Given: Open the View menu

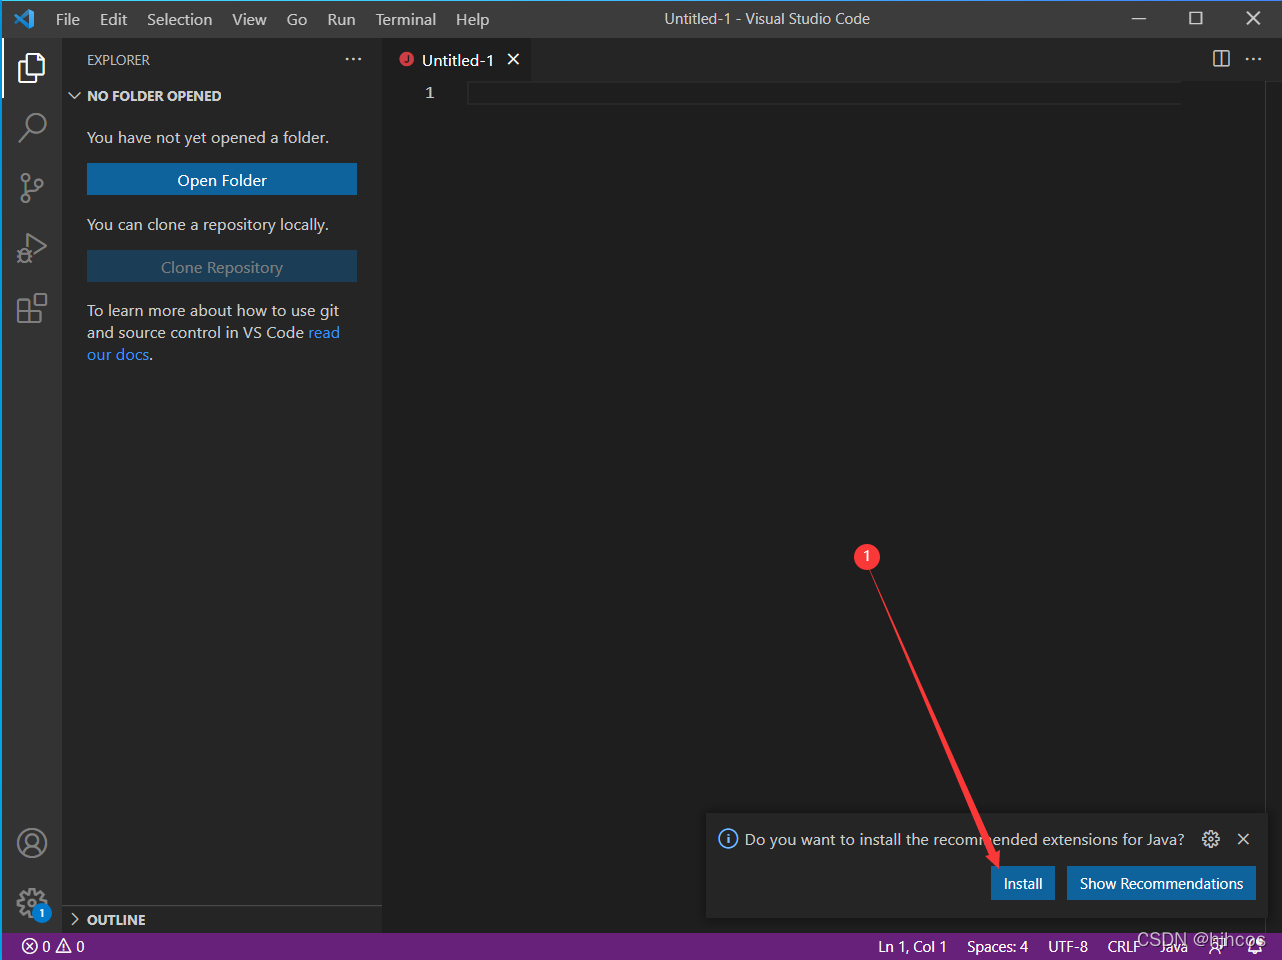Looking at the screenshot, I should [x=249, y=19].
